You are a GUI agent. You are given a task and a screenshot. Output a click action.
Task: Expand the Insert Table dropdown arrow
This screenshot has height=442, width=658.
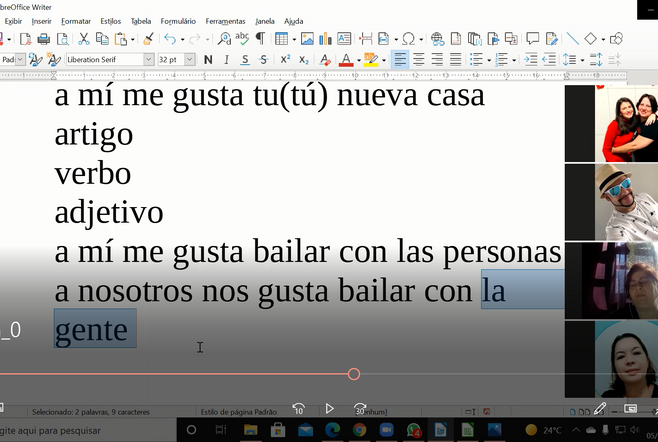click(x=294, y=39)
